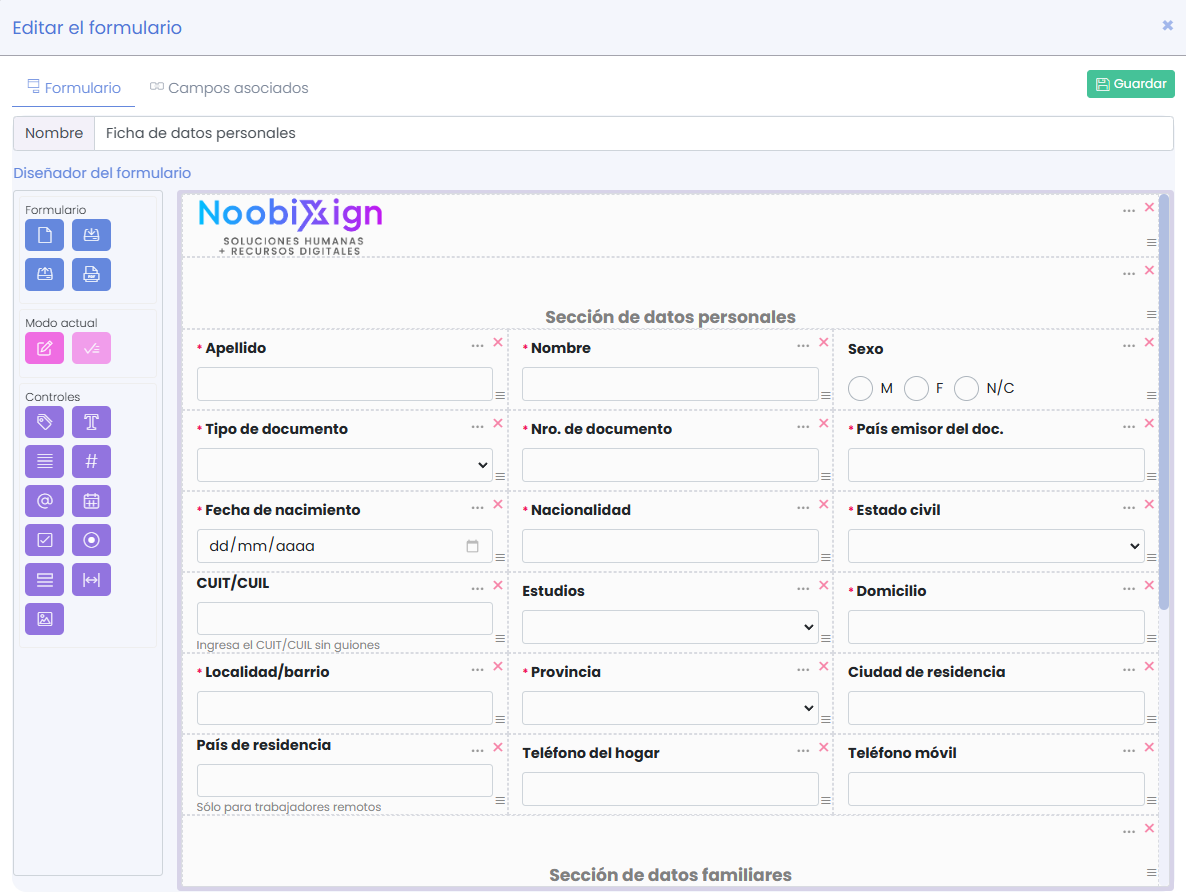
Task: Choose the F option for Sexo
Action: coord(915,388)
